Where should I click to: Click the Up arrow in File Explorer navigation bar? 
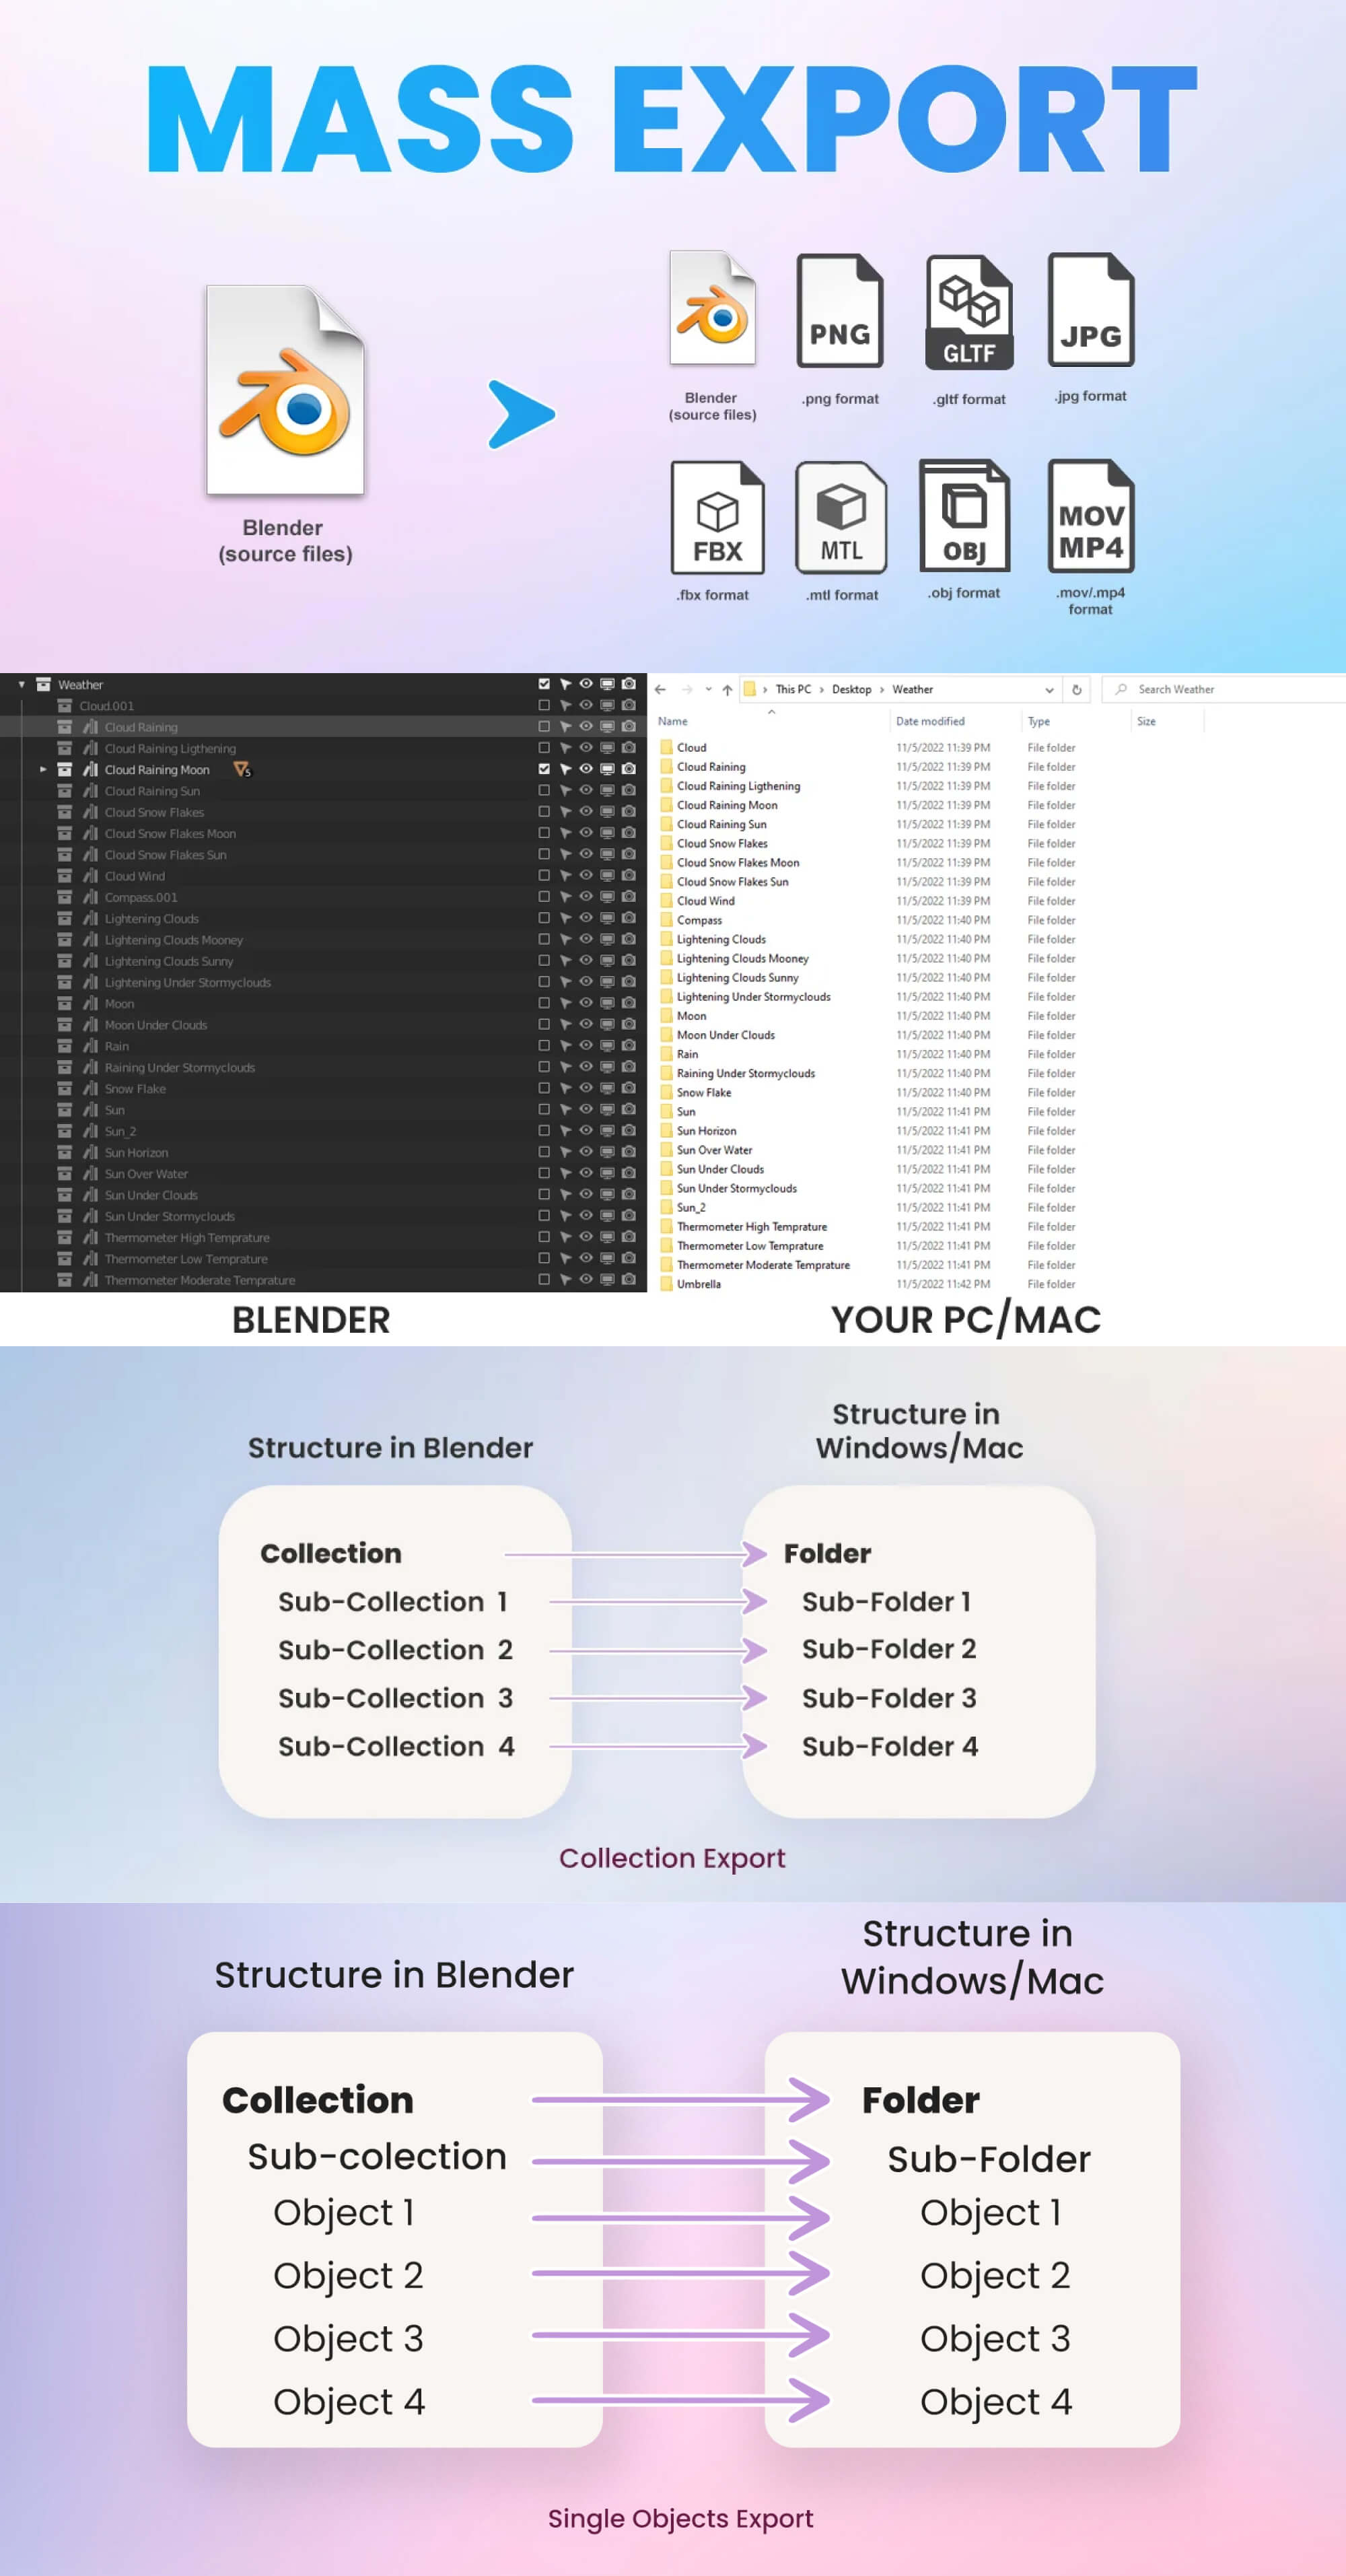(x=728, y=689)
